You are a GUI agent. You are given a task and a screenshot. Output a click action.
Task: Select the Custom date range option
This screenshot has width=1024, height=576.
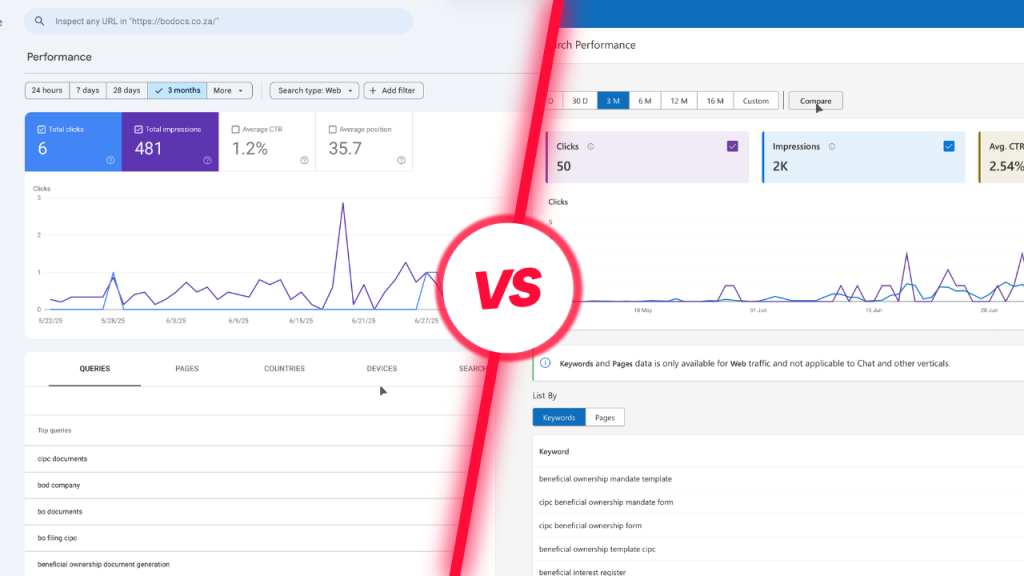756,101
